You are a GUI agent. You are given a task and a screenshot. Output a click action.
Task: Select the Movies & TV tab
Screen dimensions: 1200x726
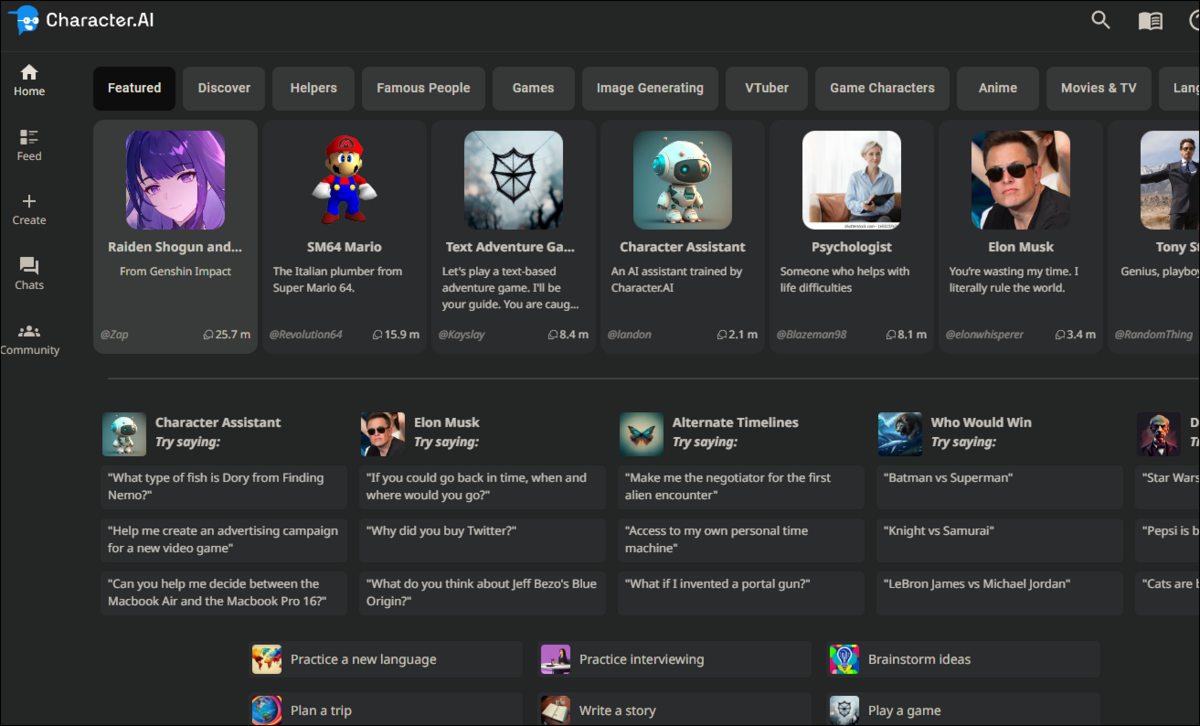1098,88
